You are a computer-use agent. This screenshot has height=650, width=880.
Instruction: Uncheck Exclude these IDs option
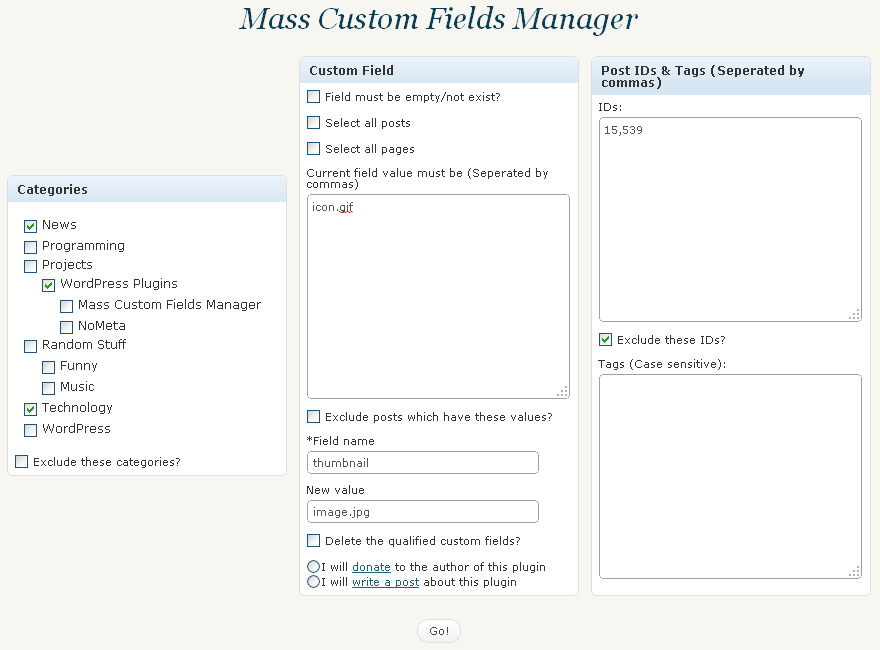coord(605,340)
